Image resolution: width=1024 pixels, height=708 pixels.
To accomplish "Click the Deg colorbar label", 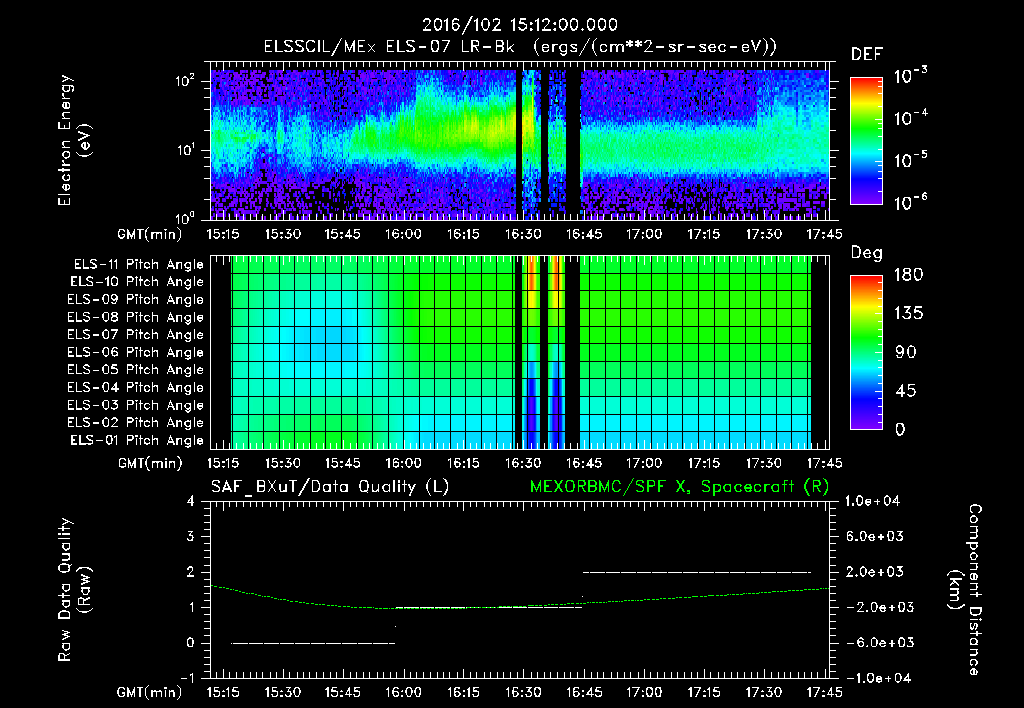I will point(867,253).
